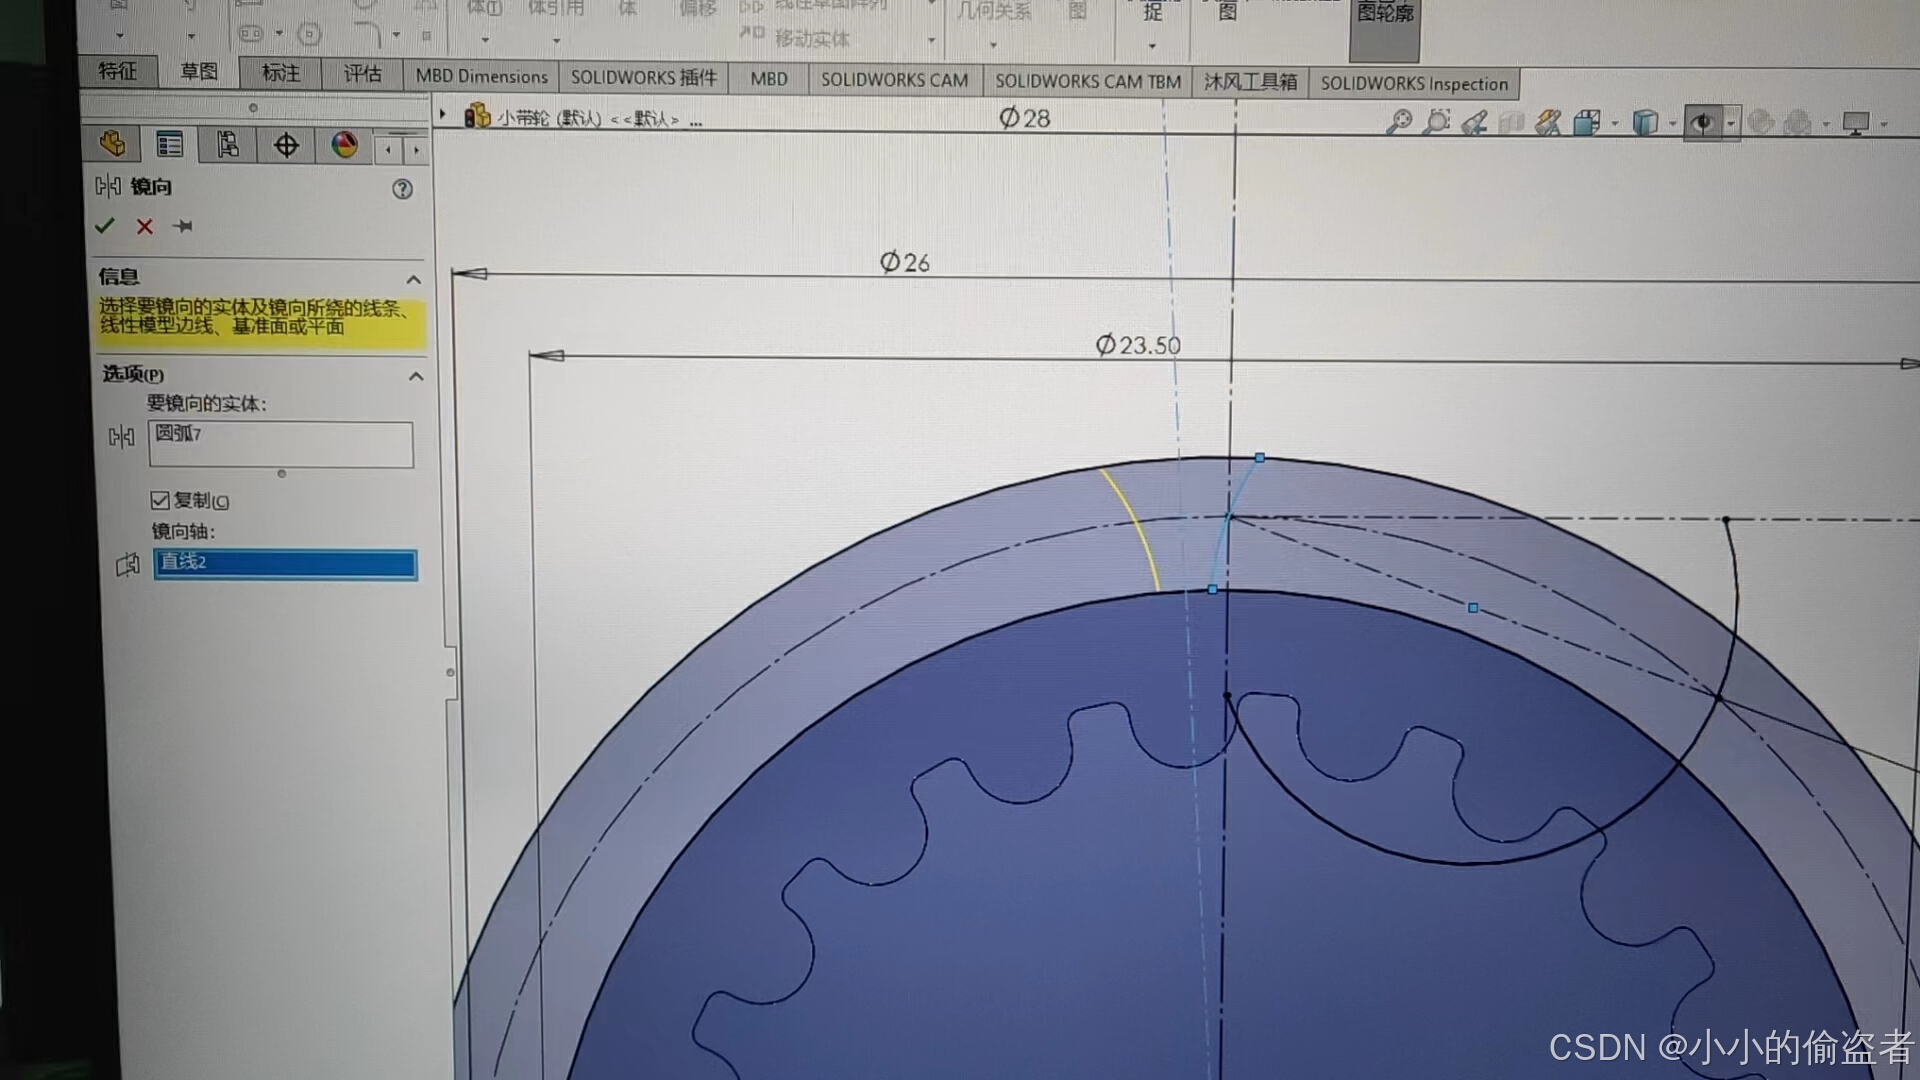This screenshot has height=1080, width=1920.
Task: Open the DisplayManager color ball tab
Action: coord(344,146)
